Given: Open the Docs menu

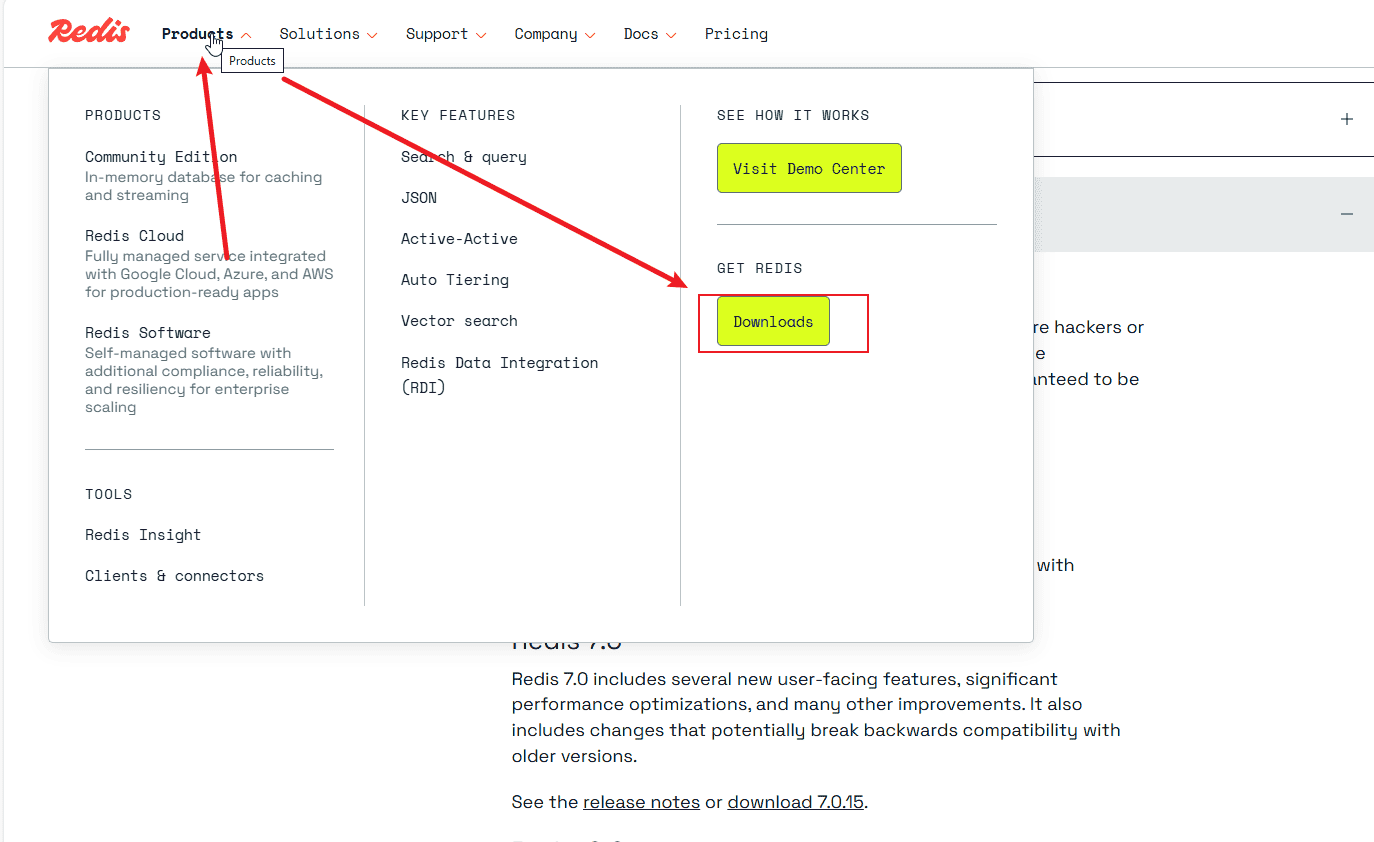Looking at the screenshot, I should (x=649, y=34).
